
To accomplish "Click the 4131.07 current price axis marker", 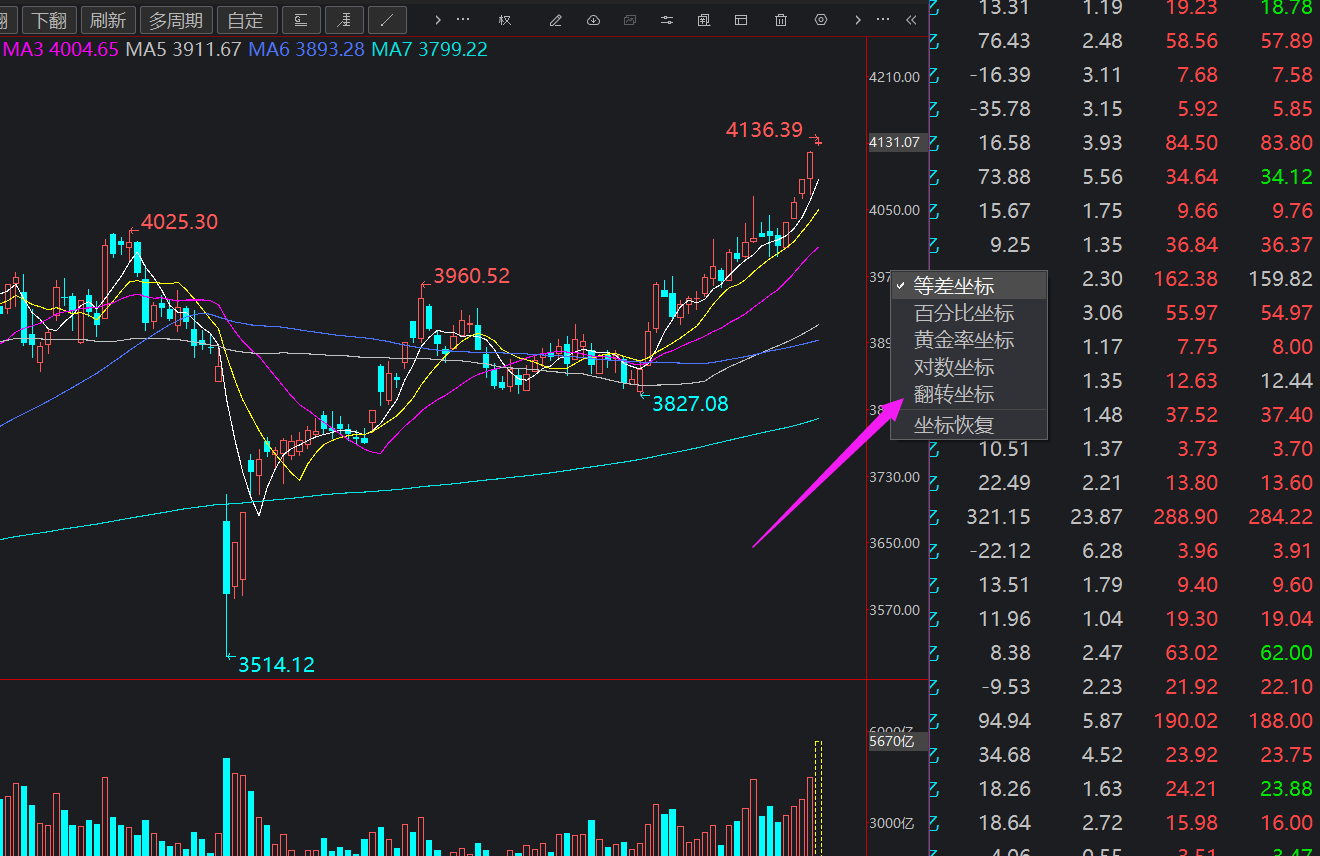I will (x=895, y=142).
